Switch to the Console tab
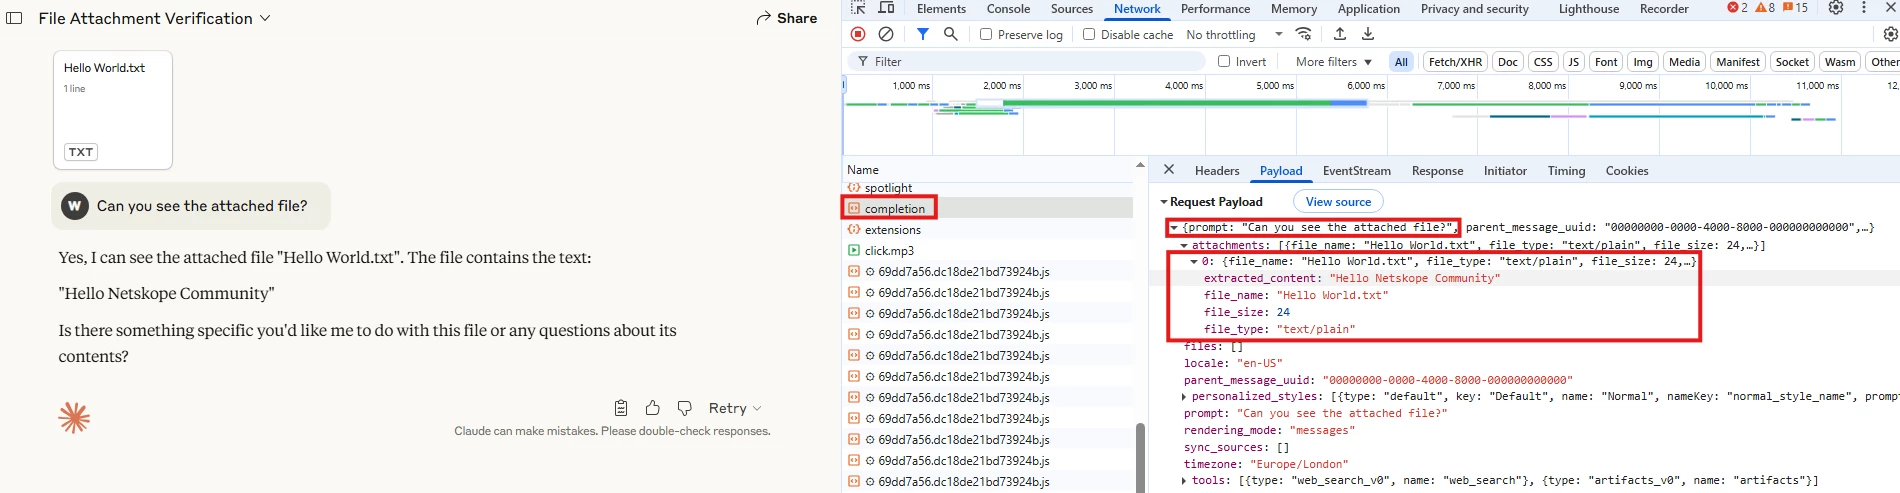 coord(1008,9)
